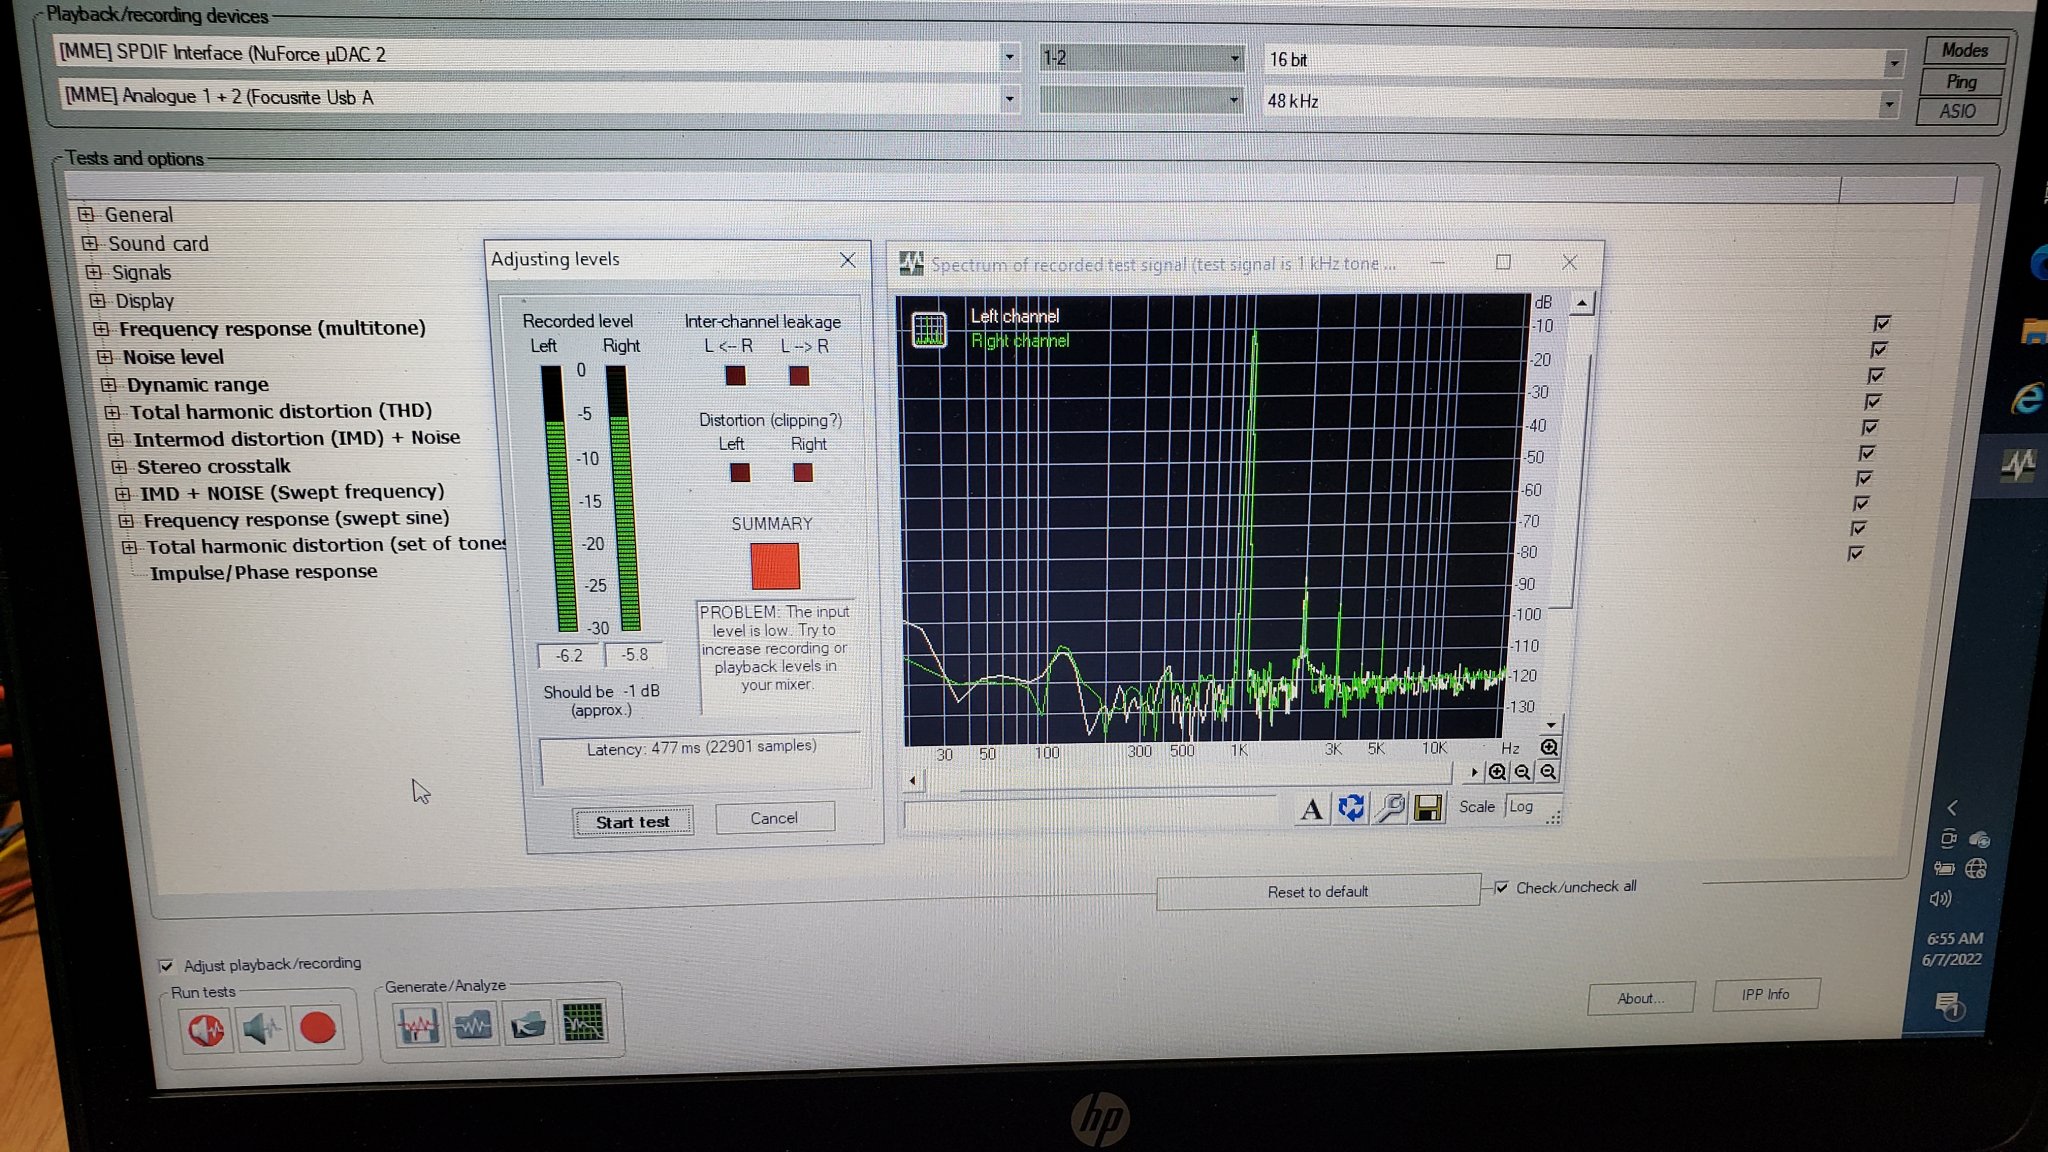
Task: Open the green grid spectrum analyzer icon
Action: (583, 1022)
